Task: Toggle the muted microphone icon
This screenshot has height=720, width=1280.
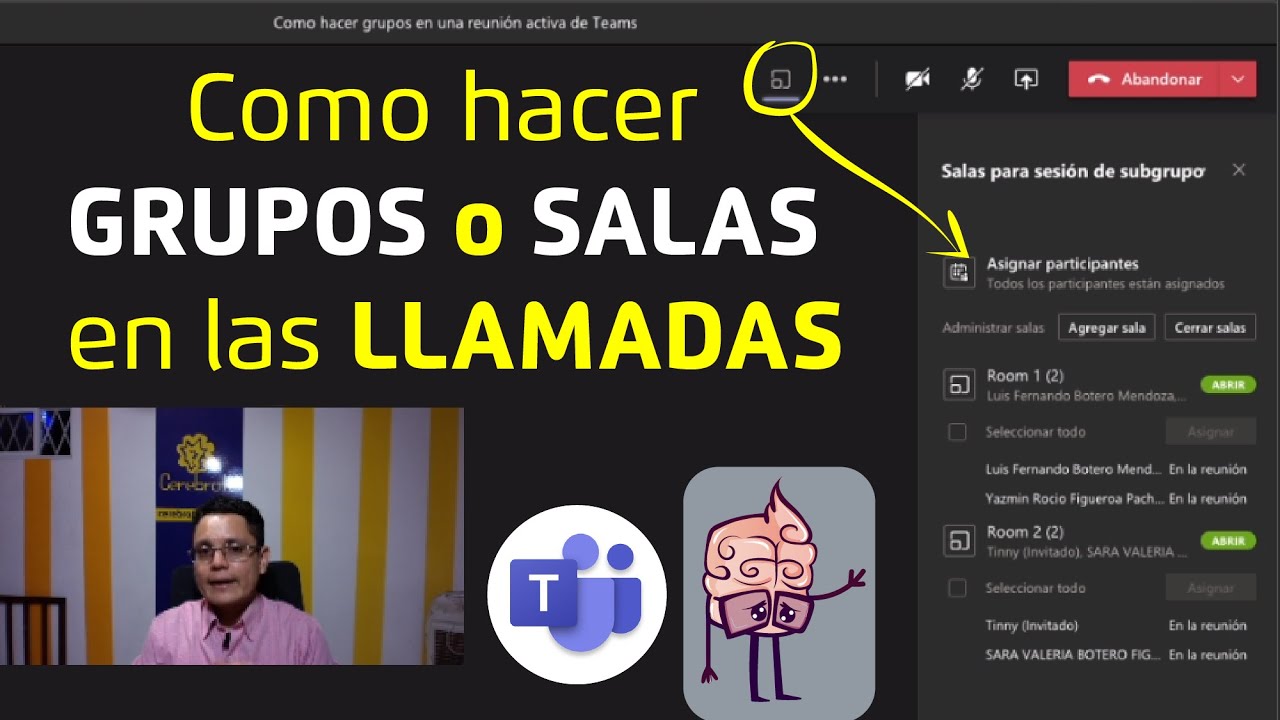Action: [971, 79]
